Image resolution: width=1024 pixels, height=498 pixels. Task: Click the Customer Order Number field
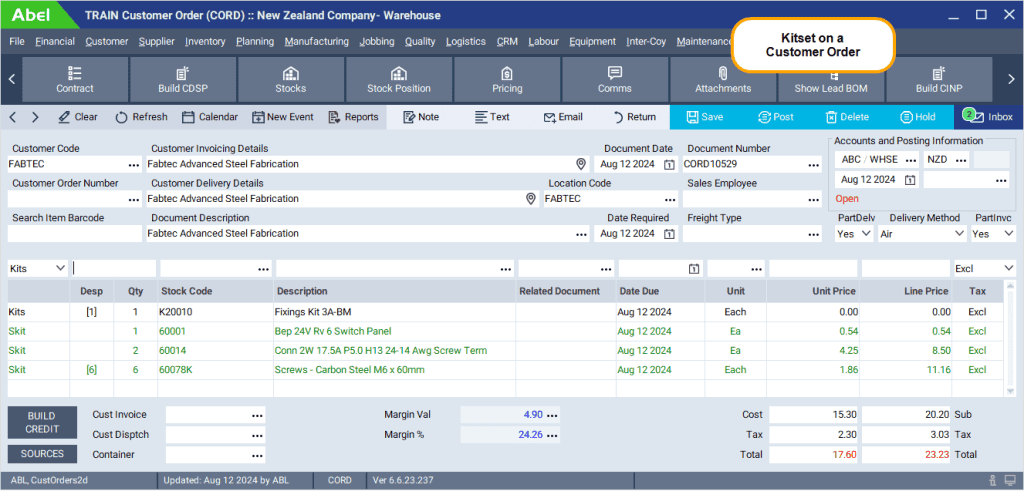click(x=66, y=199)
